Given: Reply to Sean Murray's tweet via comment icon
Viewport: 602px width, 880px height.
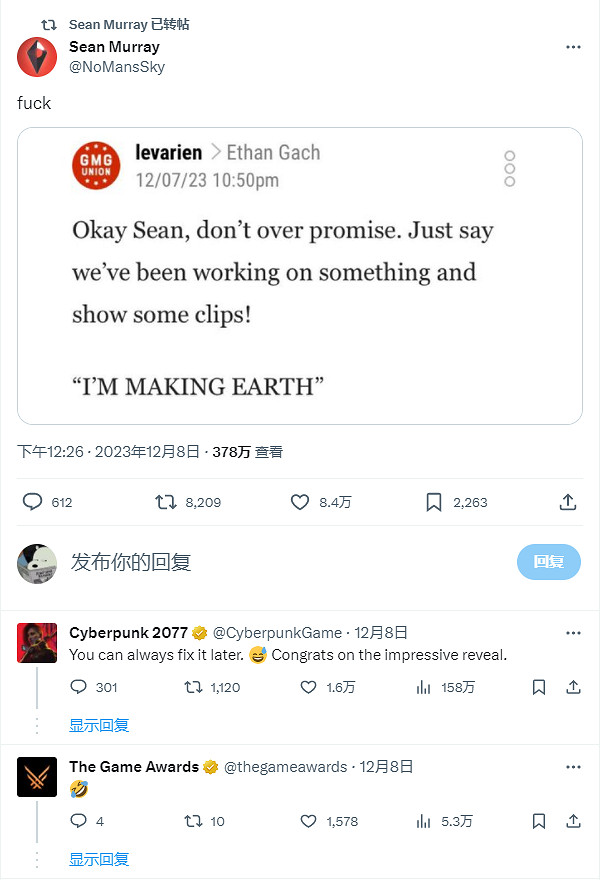Looking at the screenshot, I should 33,502.
